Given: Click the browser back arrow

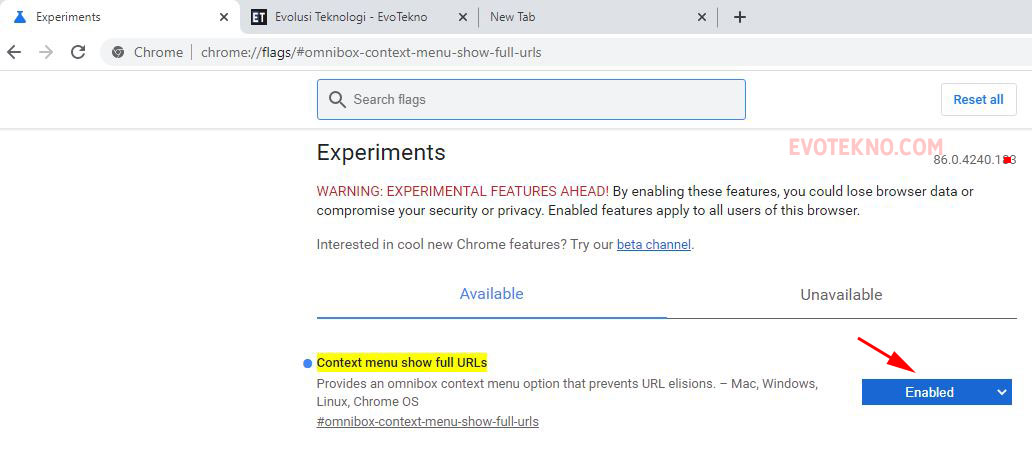Looking at the screenshot, I should point(14,52).
